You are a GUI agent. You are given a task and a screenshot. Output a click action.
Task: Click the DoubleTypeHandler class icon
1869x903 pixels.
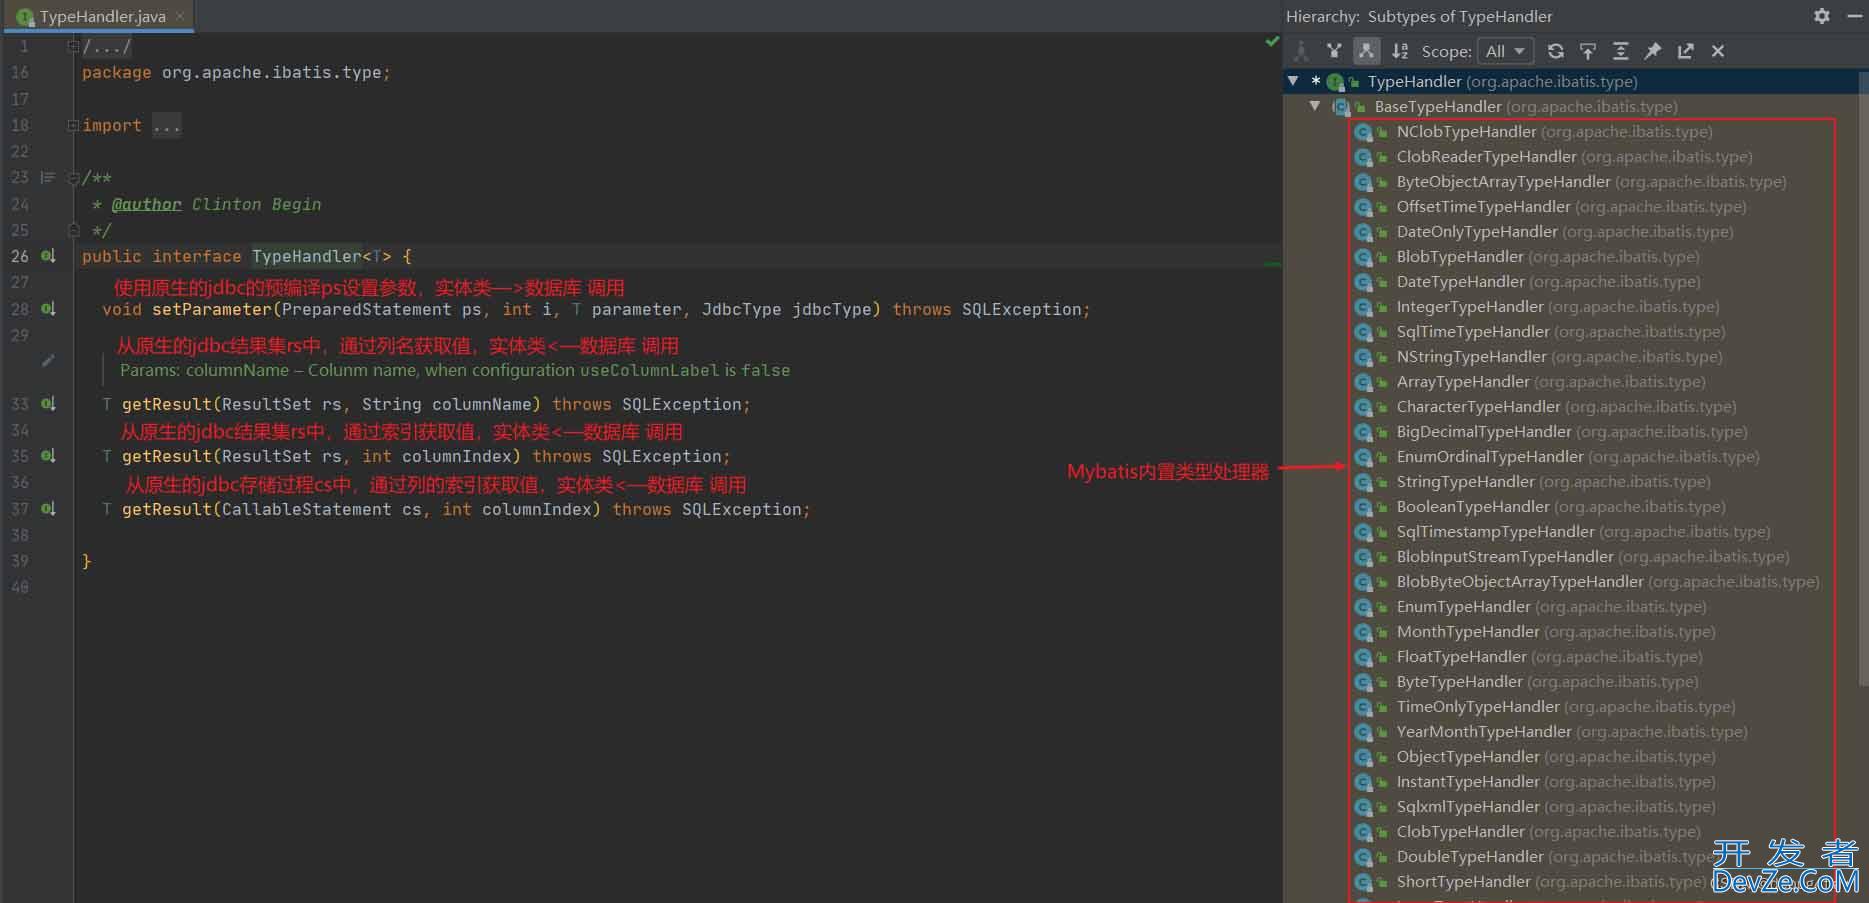1363,857
